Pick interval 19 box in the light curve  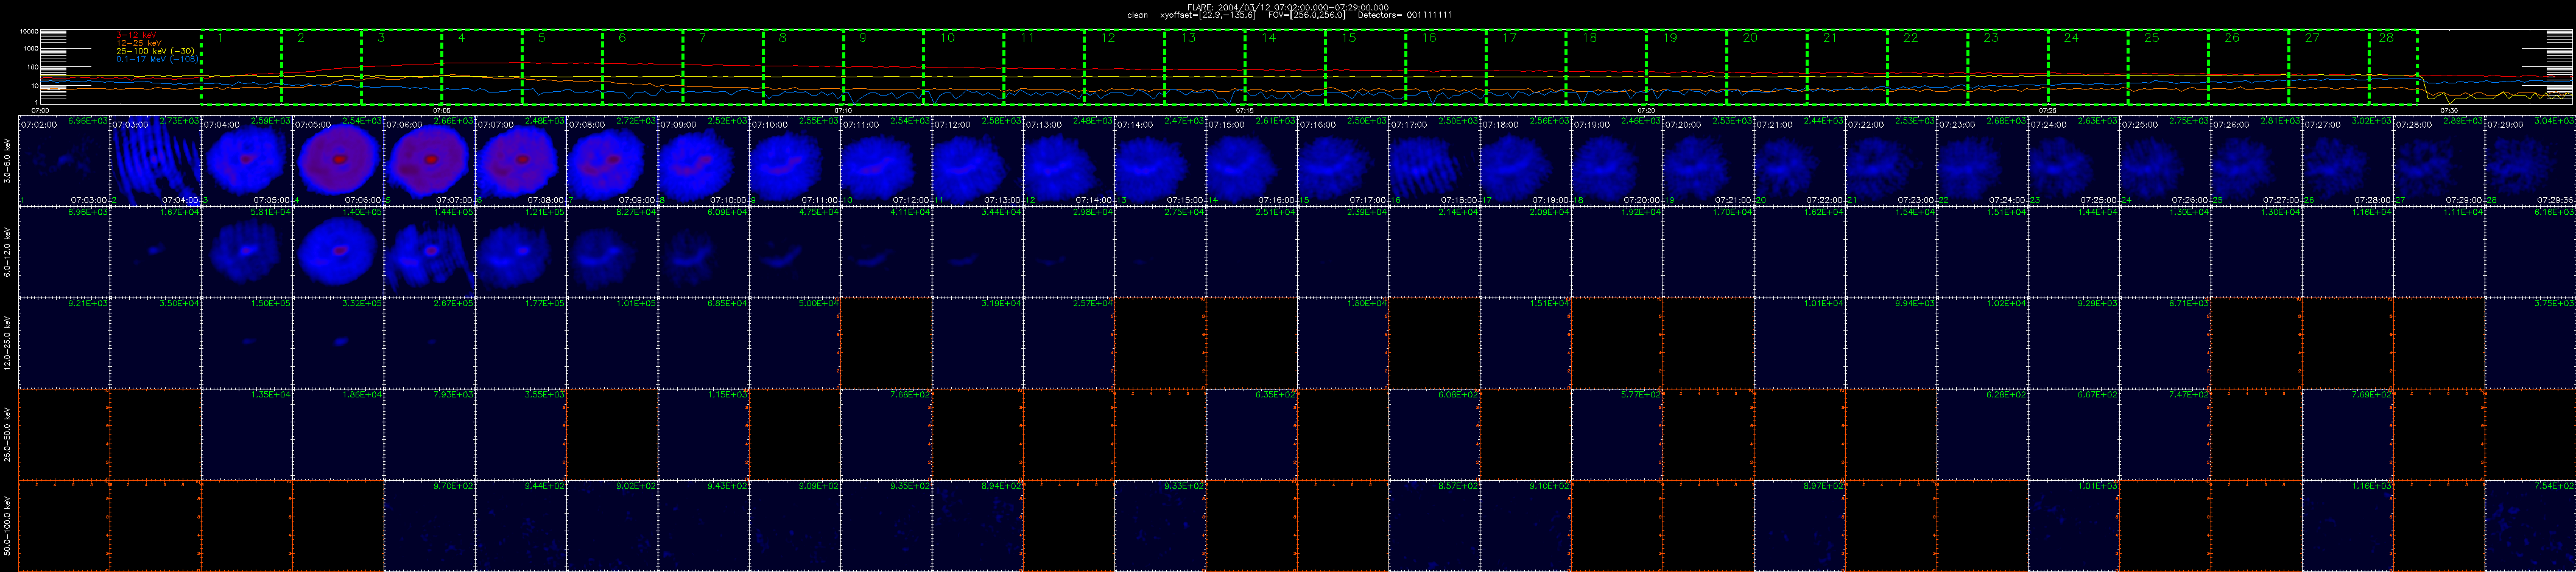pyautogui.click(x=1687, y=67)
